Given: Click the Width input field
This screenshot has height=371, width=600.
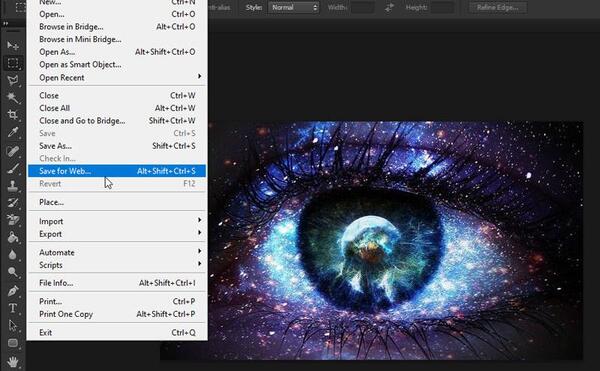Looking at the screenshot, I should tap(362, 7).
